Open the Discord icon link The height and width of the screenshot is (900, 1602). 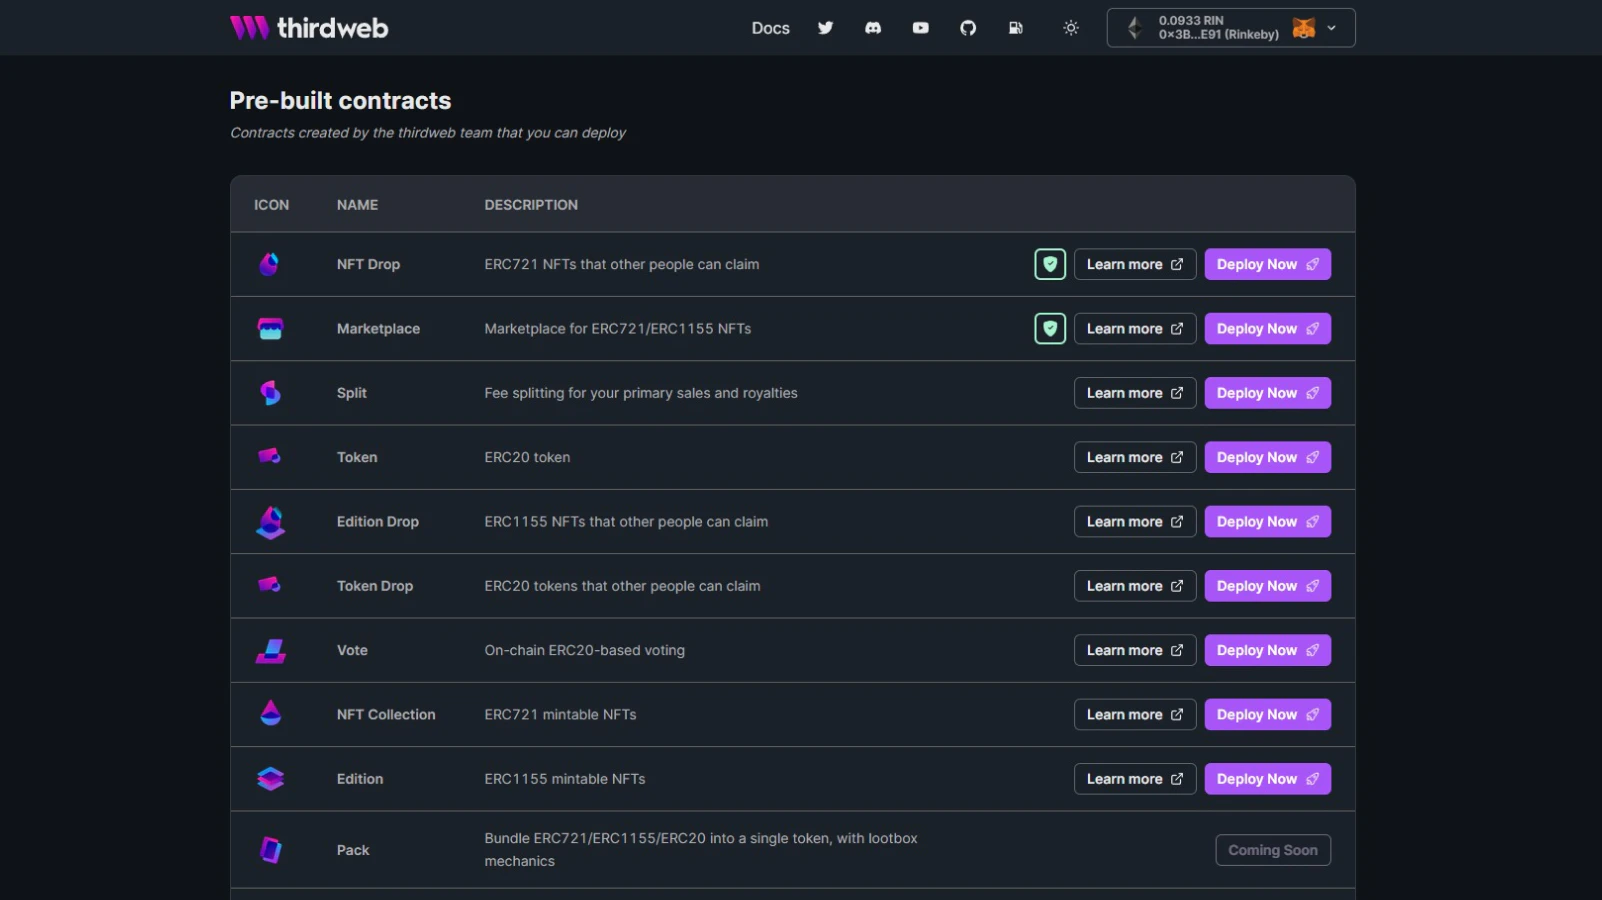(873, 28)
